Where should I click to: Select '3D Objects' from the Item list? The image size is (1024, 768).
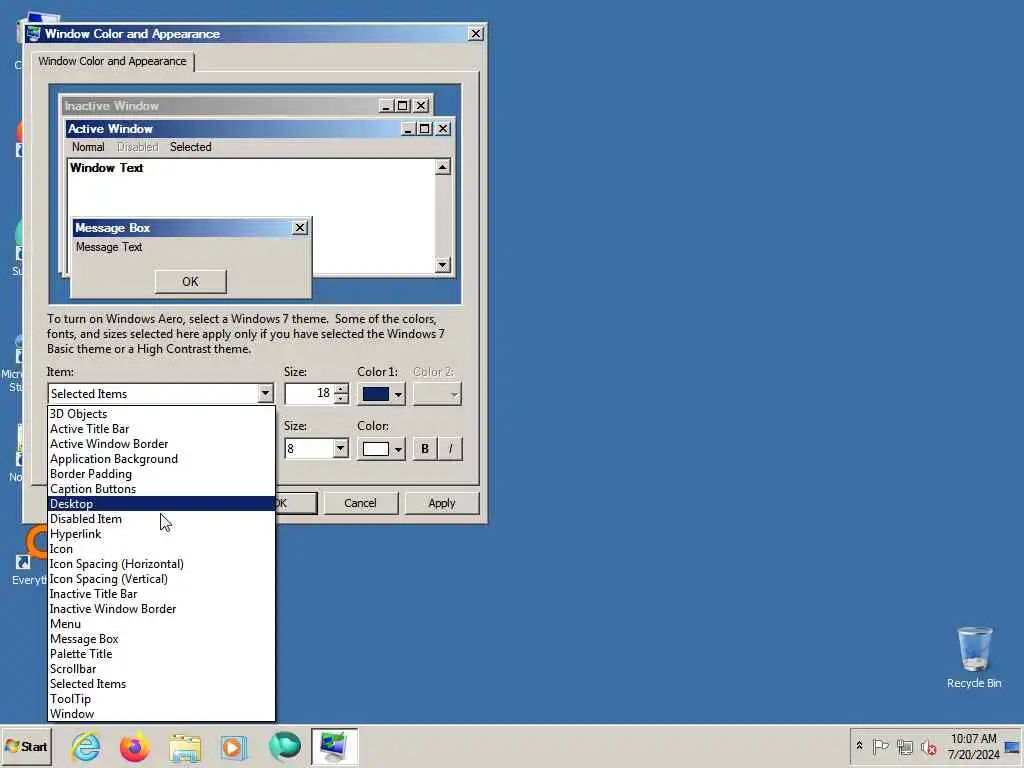[161, 414]
